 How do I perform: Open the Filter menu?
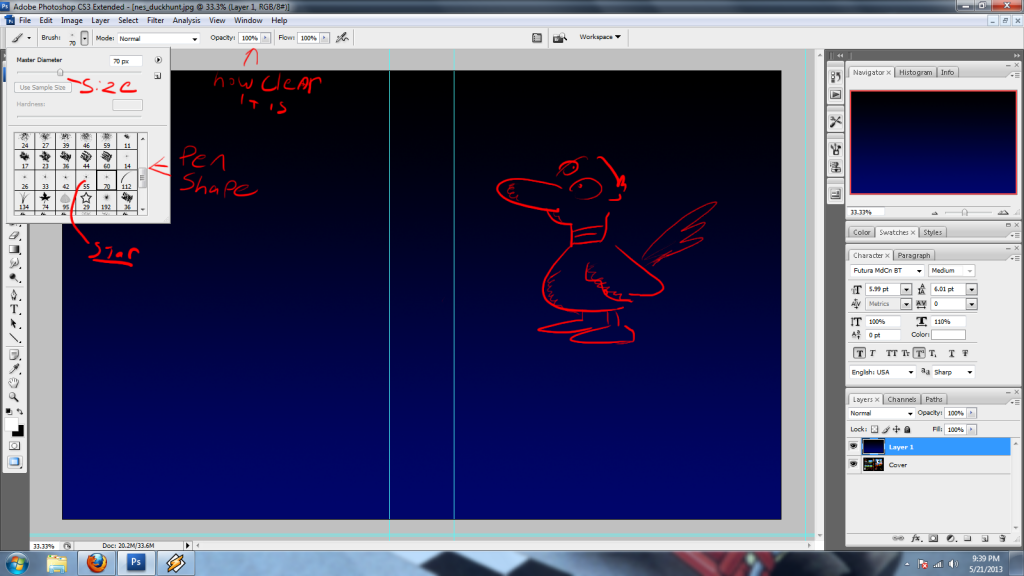pyautogui.click(x=156, y=20)
